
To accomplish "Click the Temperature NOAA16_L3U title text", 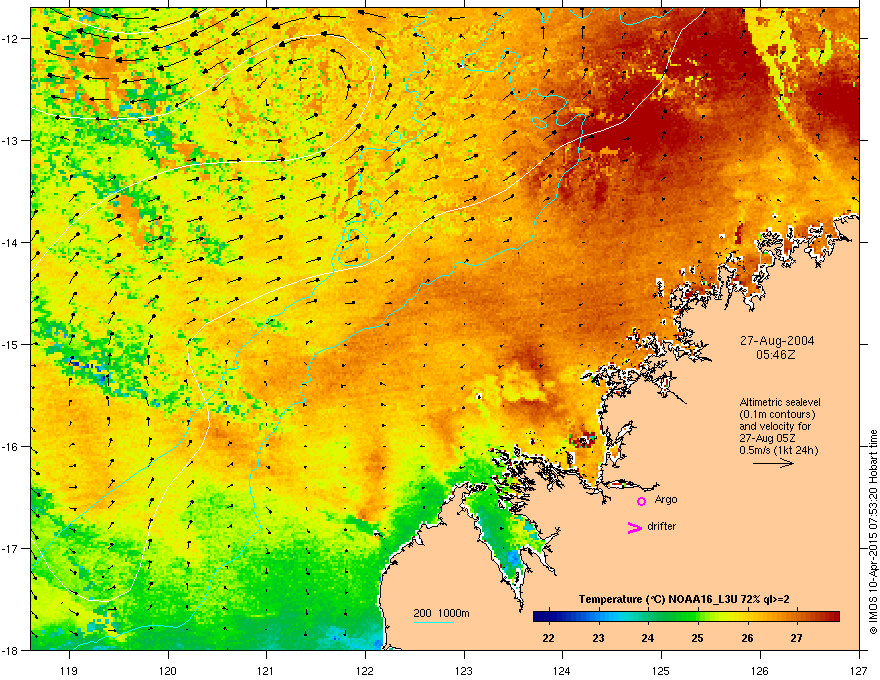I will coord(684,599).
